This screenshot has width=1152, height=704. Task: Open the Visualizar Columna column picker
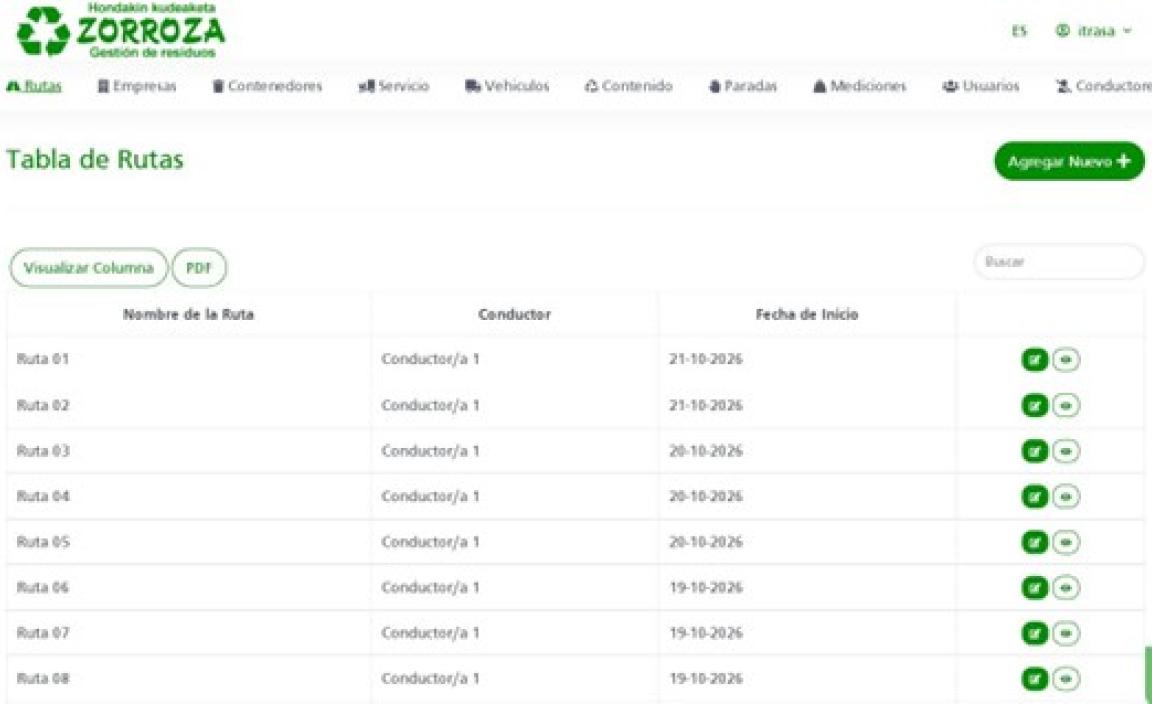click(88, 267)
